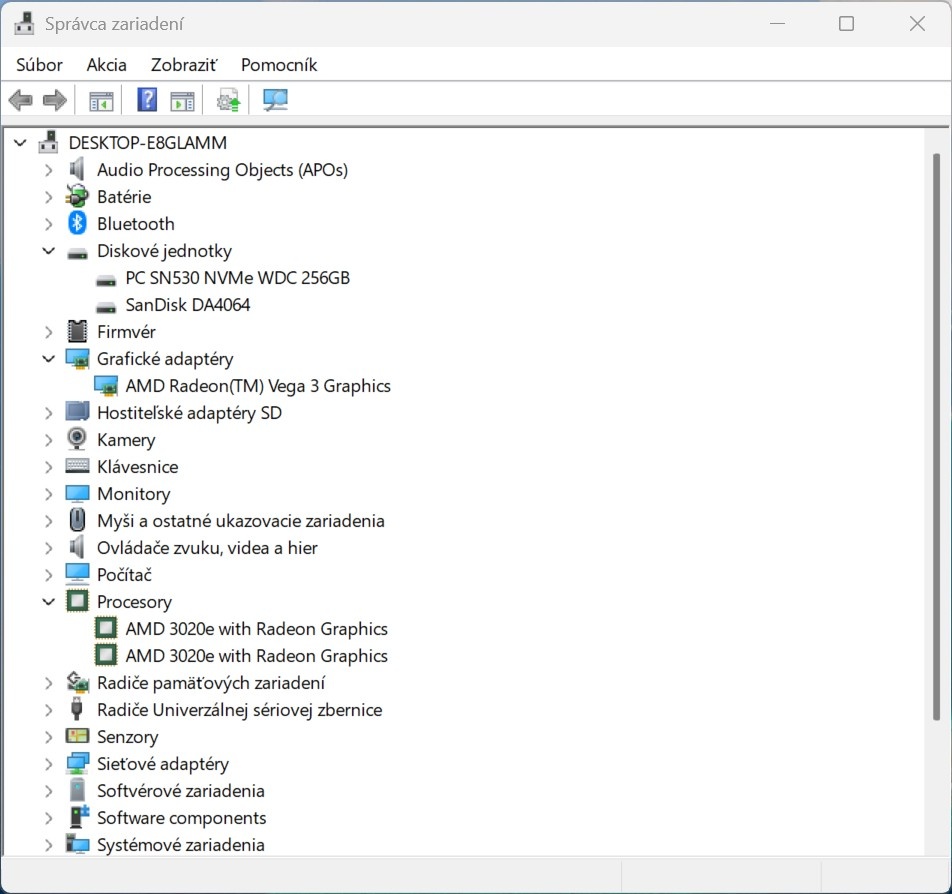Viewport: 952px width, 894px height.
Task: Click the Bluetooth category icon
Action: click(x=77, y=224)
